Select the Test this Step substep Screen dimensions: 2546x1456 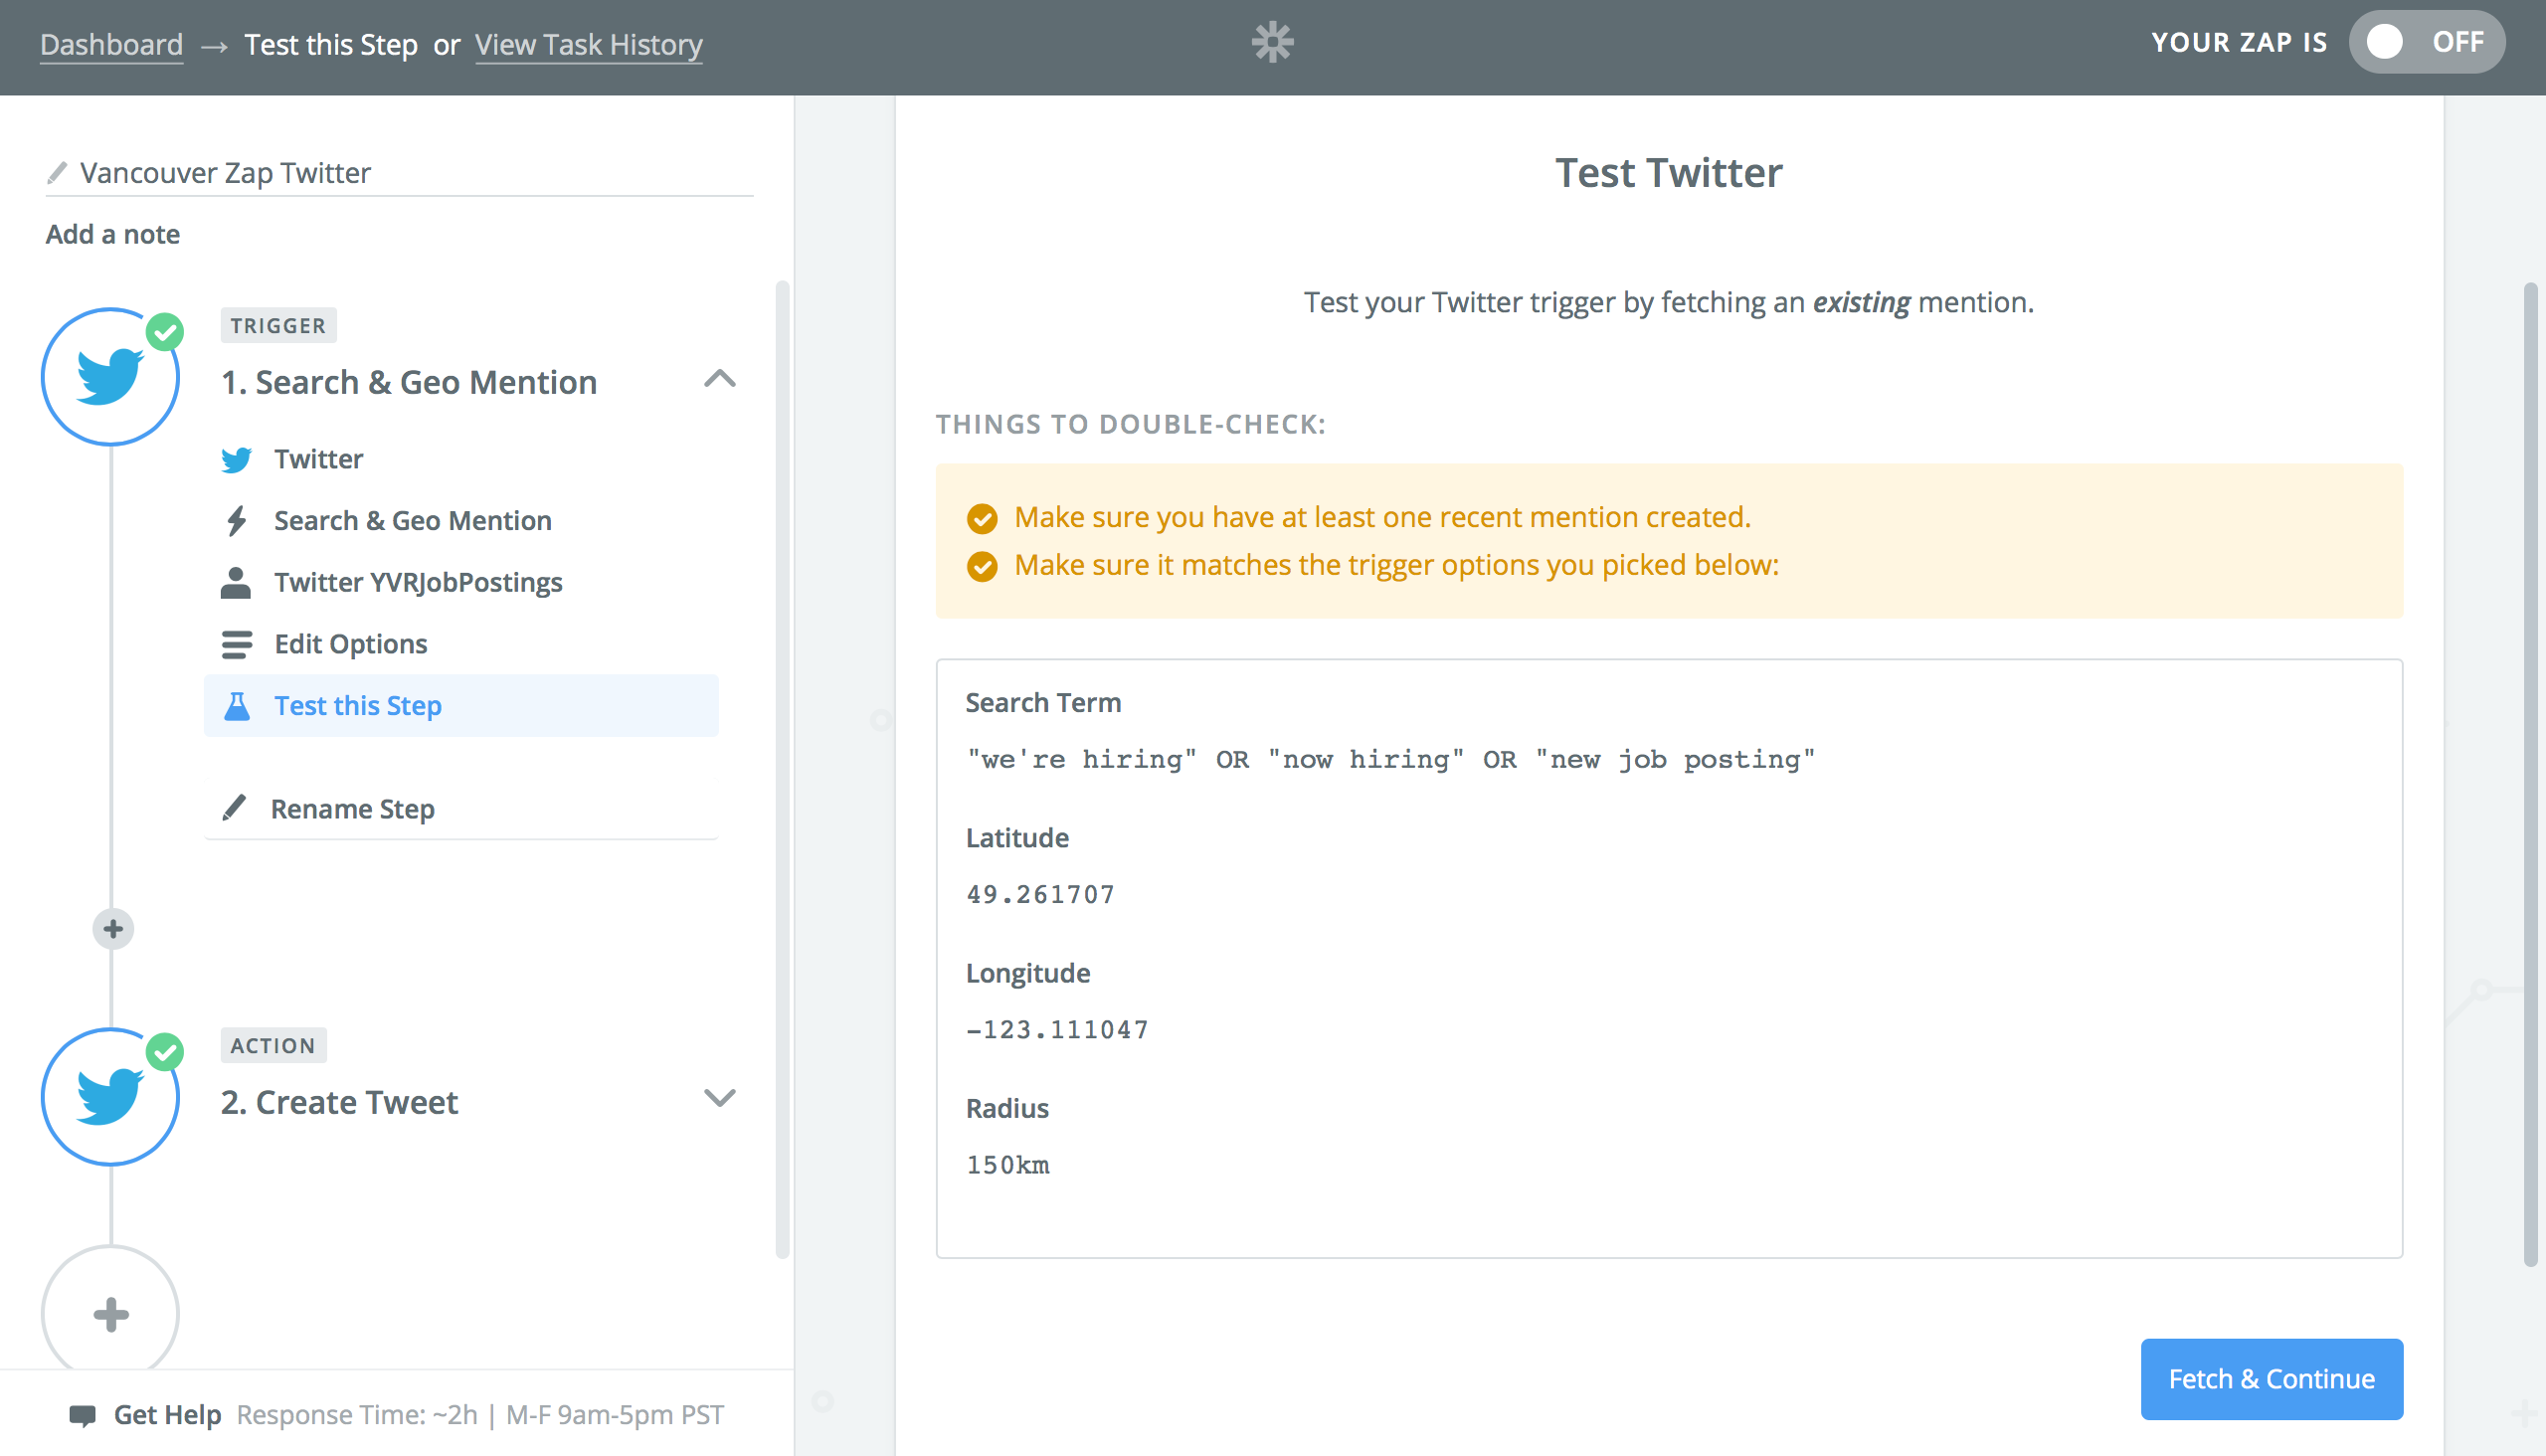click(x=461, y=706)
